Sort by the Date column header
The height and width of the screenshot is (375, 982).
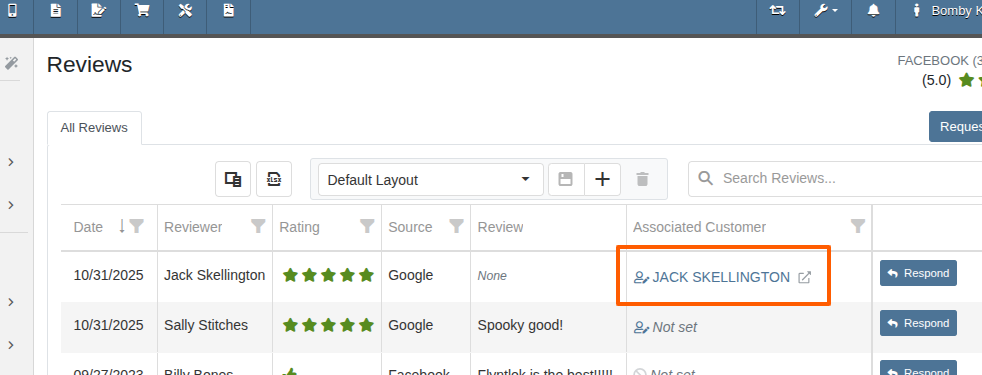tap(88, 227)
